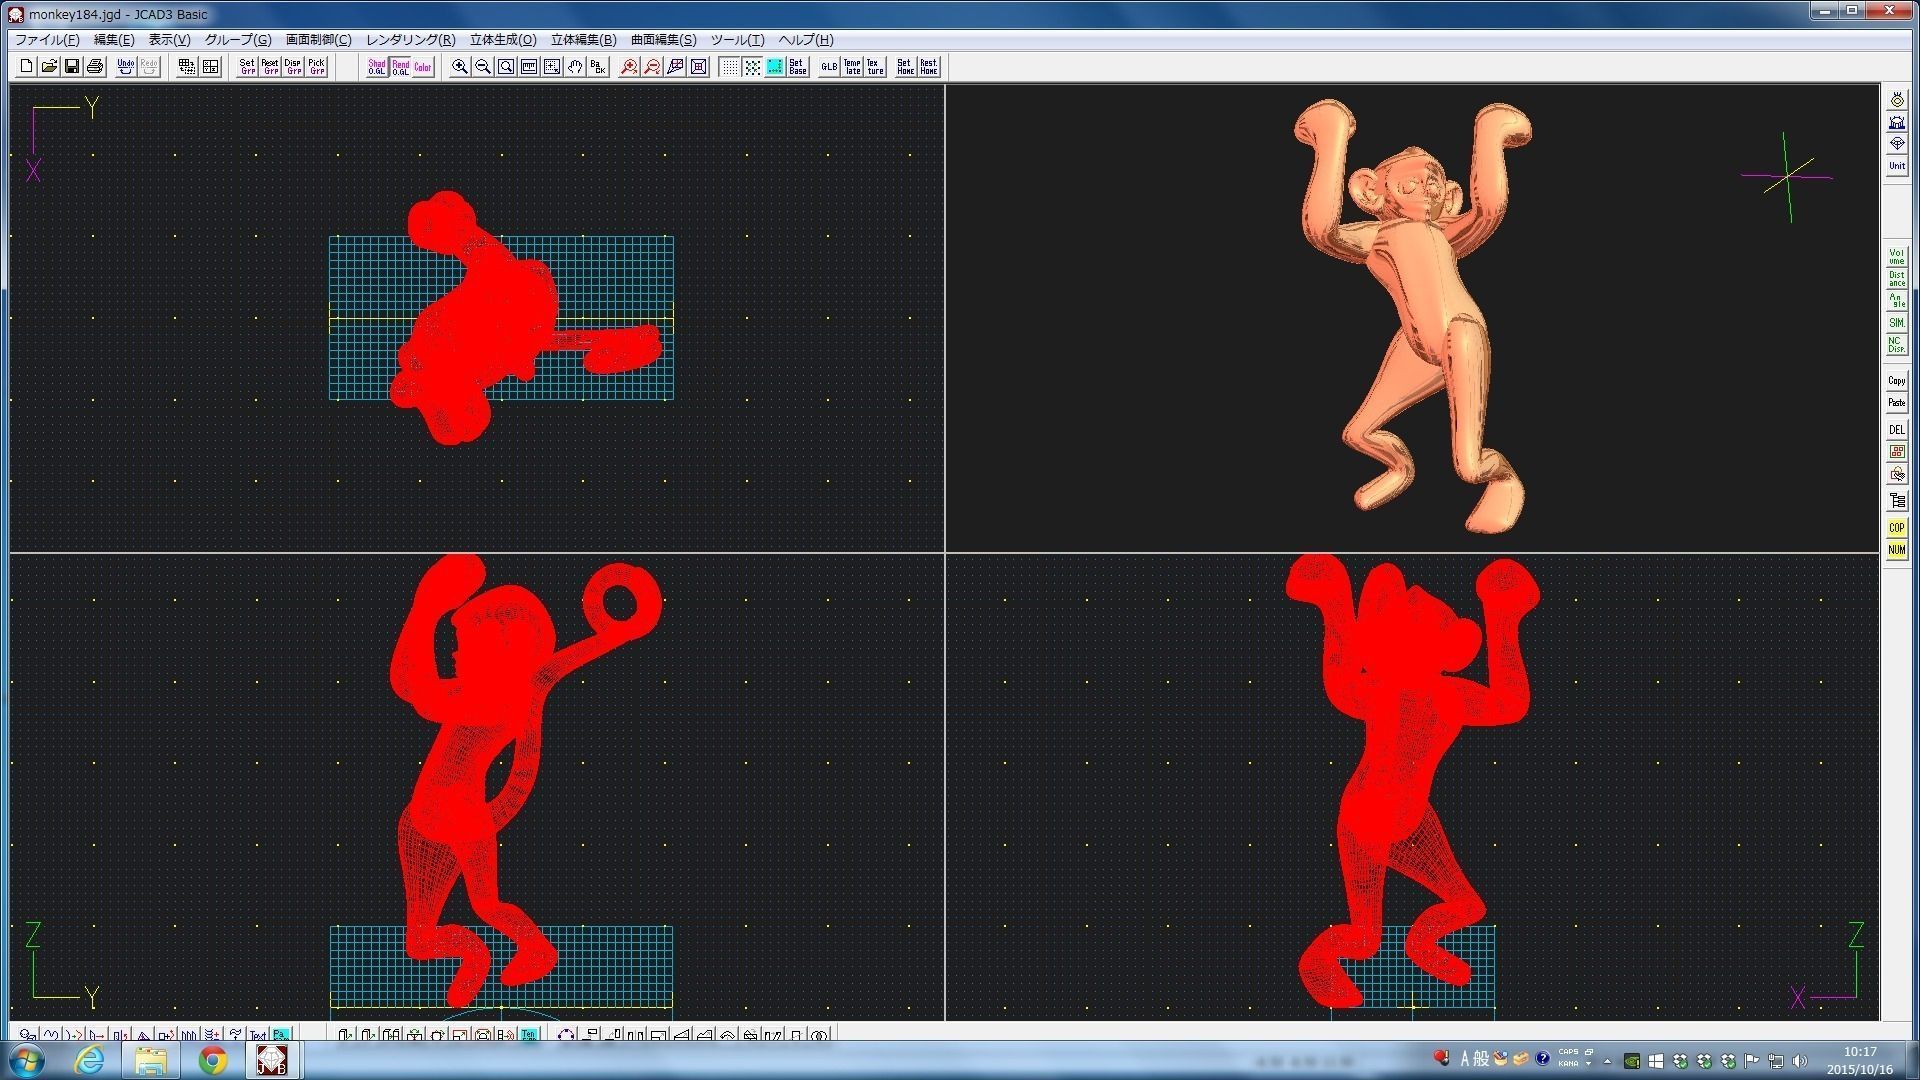Screen dimensions: 1920x1080
Task: Click the save floppy disk icon
Action: click(72, 67)
